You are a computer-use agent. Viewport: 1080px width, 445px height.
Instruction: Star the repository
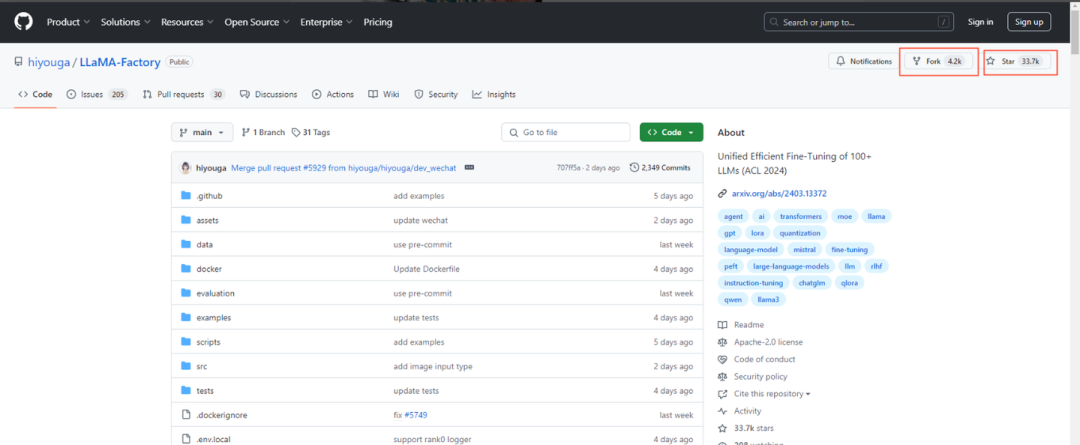1018,61
